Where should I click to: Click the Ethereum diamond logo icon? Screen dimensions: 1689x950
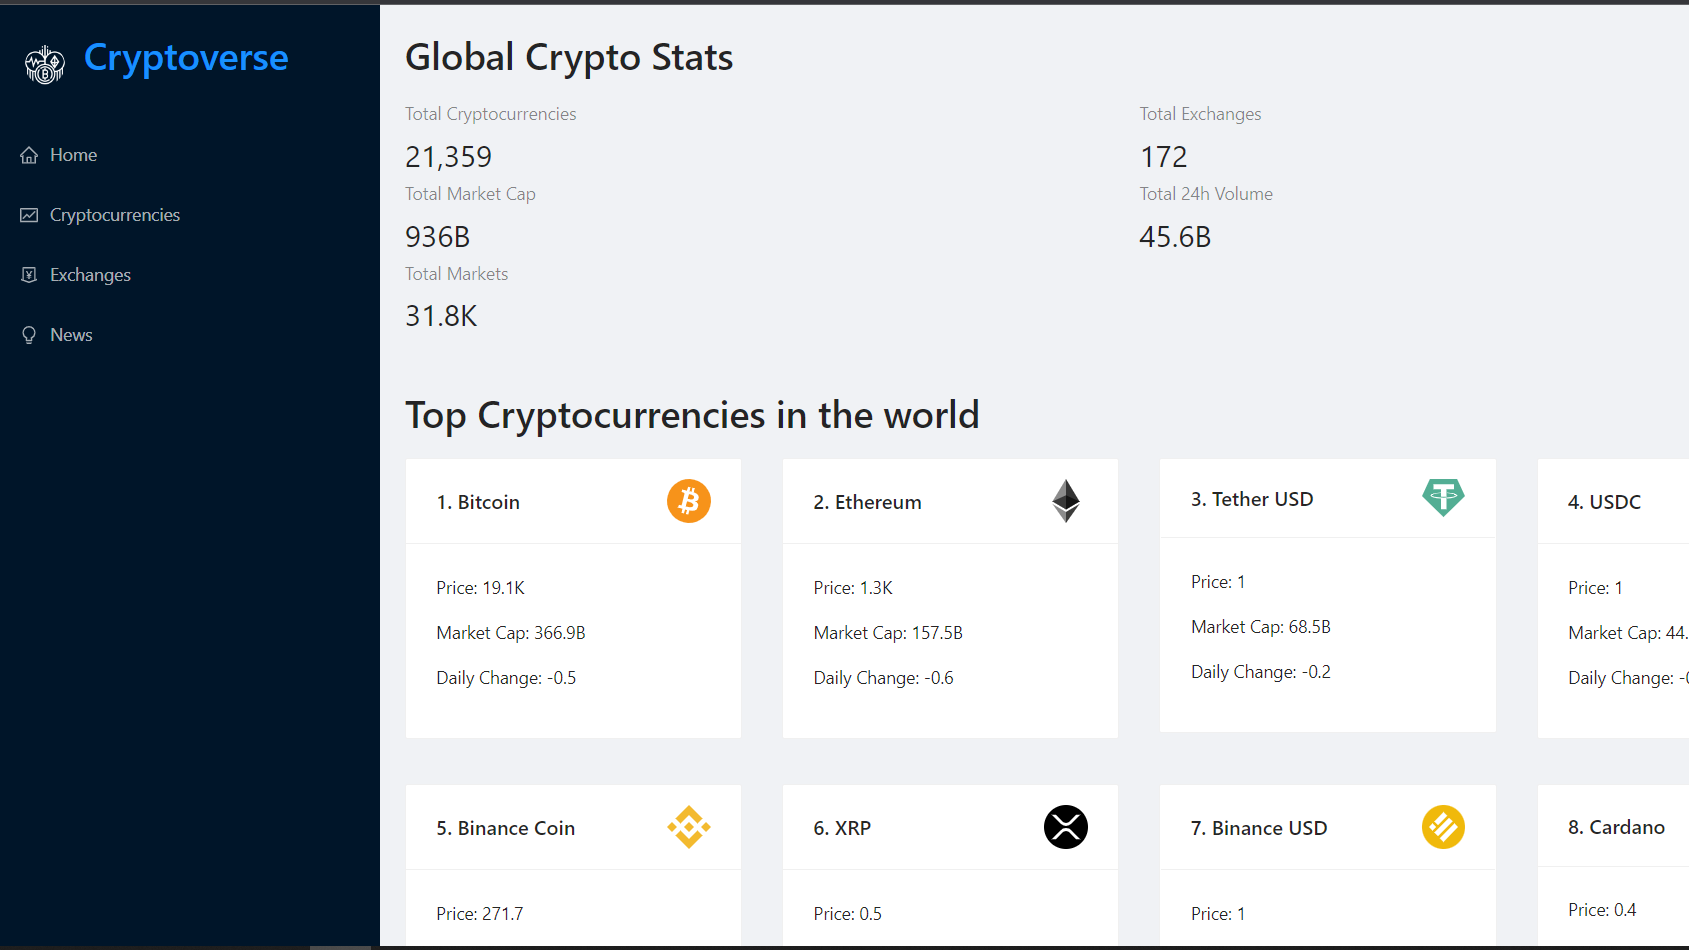pos(1065,501)
